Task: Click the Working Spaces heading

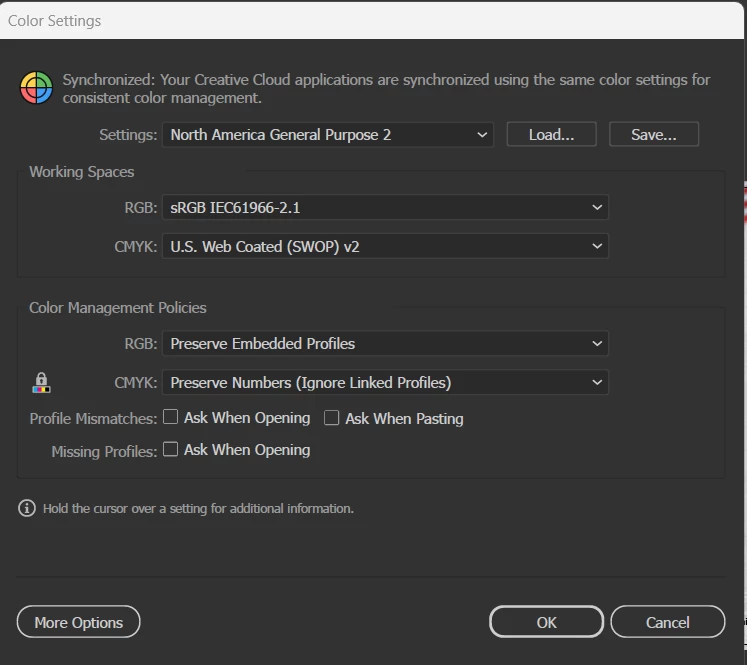Action: [x=81, y=171]
